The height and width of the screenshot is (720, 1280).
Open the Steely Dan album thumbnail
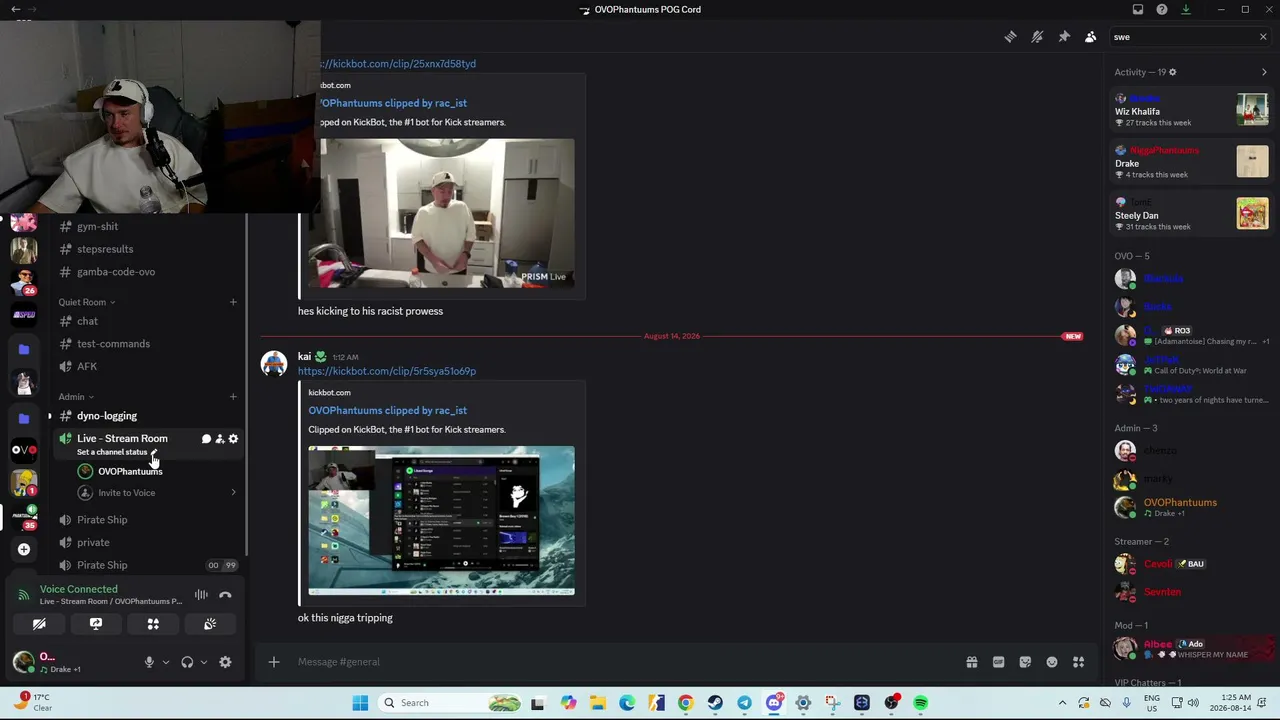point(1252,213)
